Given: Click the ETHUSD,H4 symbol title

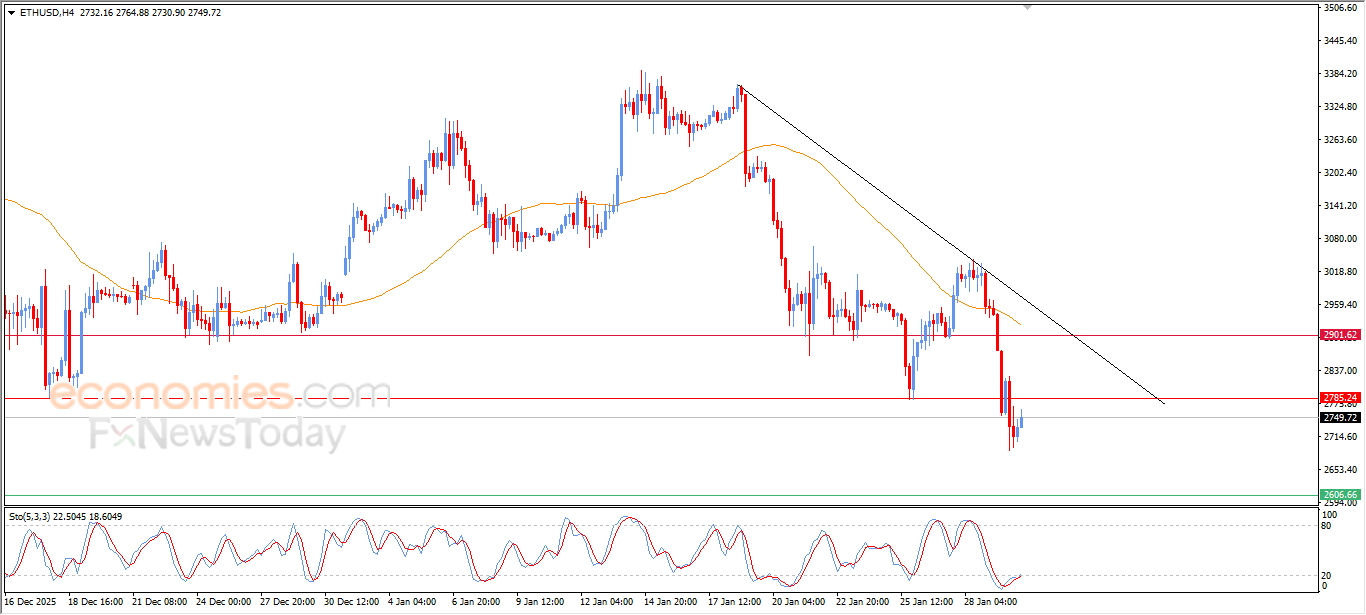Looking at the screenshot, I should pyautogui.click(x=46, y=13).
